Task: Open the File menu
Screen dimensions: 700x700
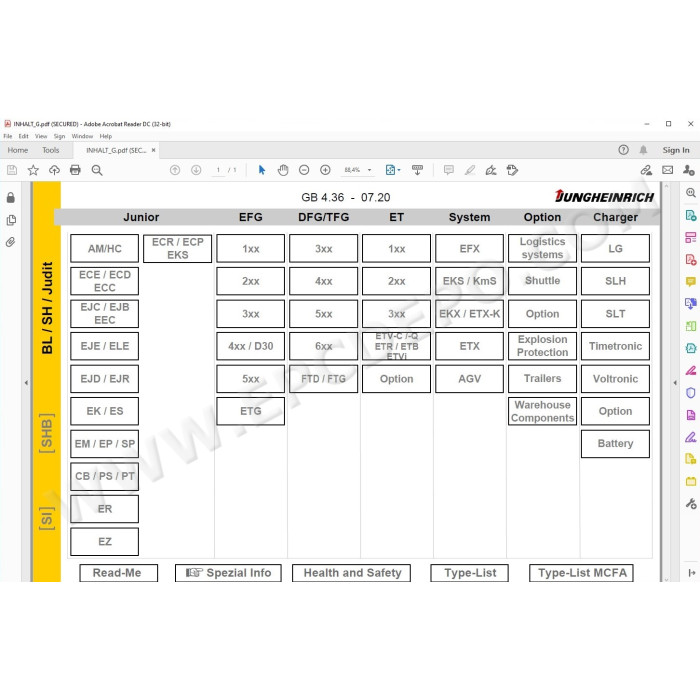Action: (x=8, y=136)
